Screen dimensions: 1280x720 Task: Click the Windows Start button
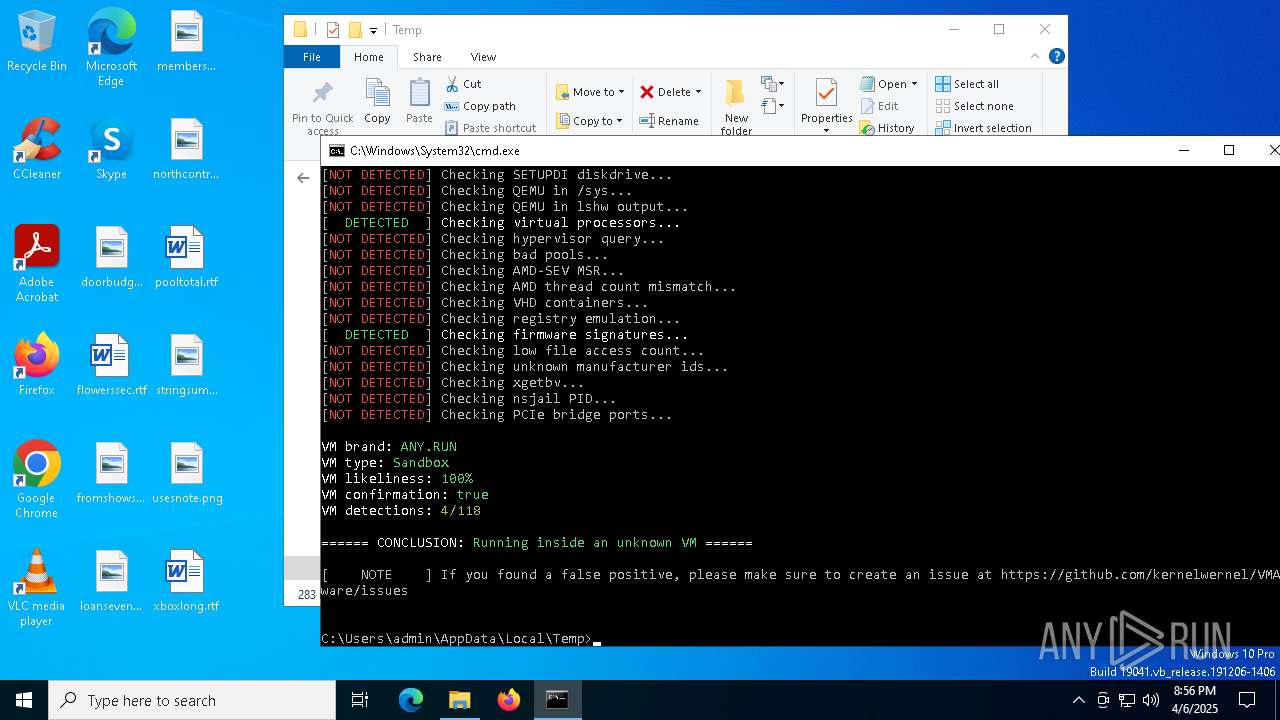(24, 700)
